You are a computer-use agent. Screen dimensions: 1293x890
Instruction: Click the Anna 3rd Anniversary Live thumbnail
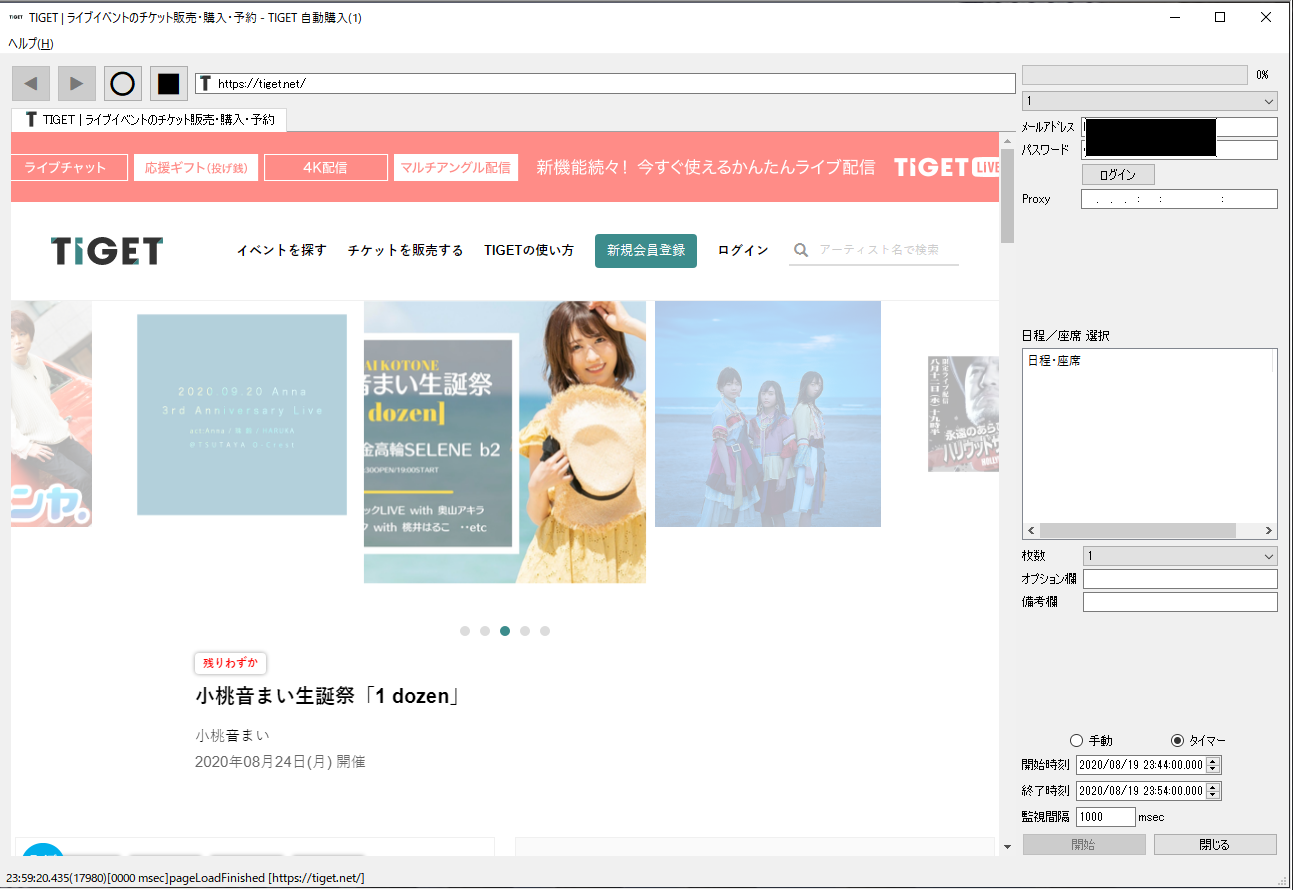point(242,415)
